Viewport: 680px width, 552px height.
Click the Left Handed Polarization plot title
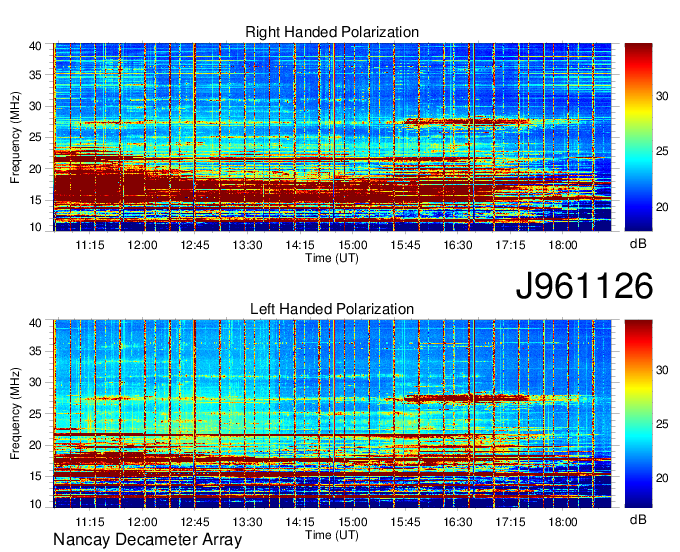tap(332, 309)
